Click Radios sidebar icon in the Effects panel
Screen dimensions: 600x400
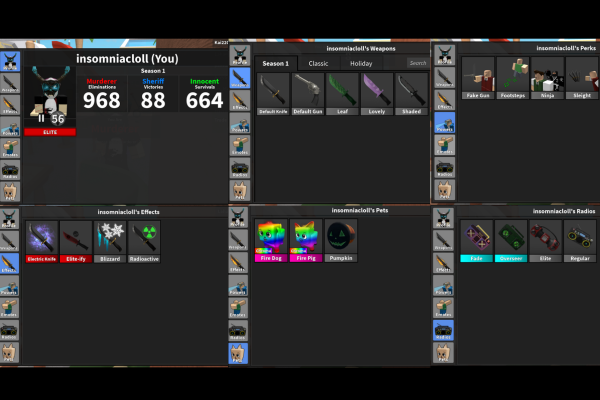[9, 330]
